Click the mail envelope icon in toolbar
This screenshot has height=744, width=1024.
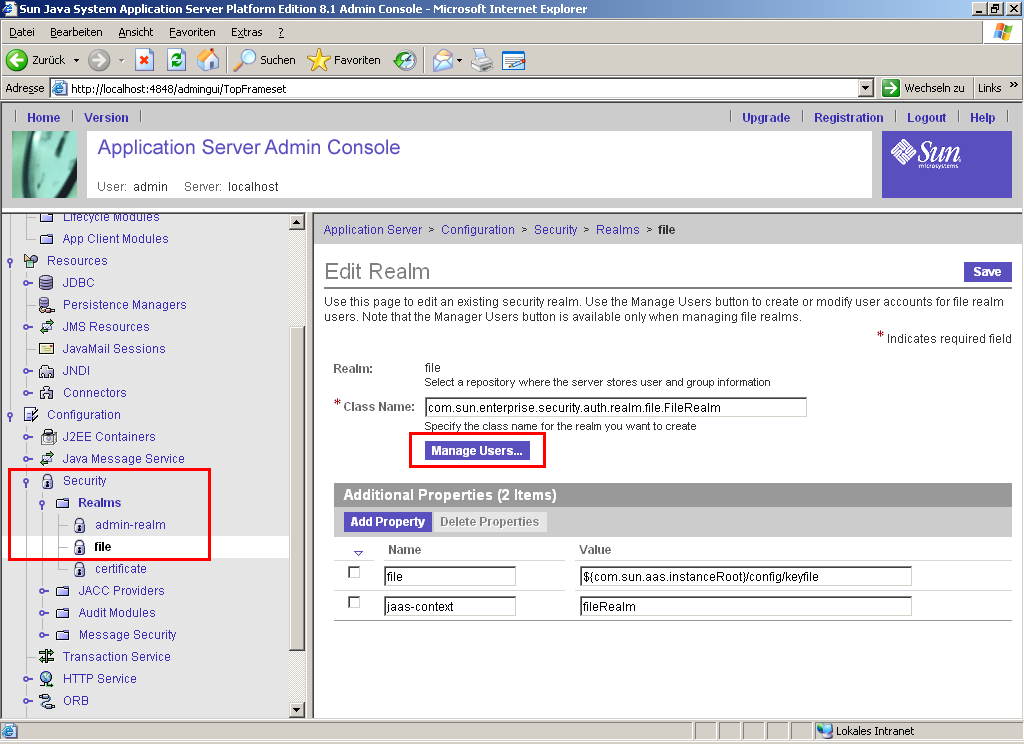coord(443,61)
